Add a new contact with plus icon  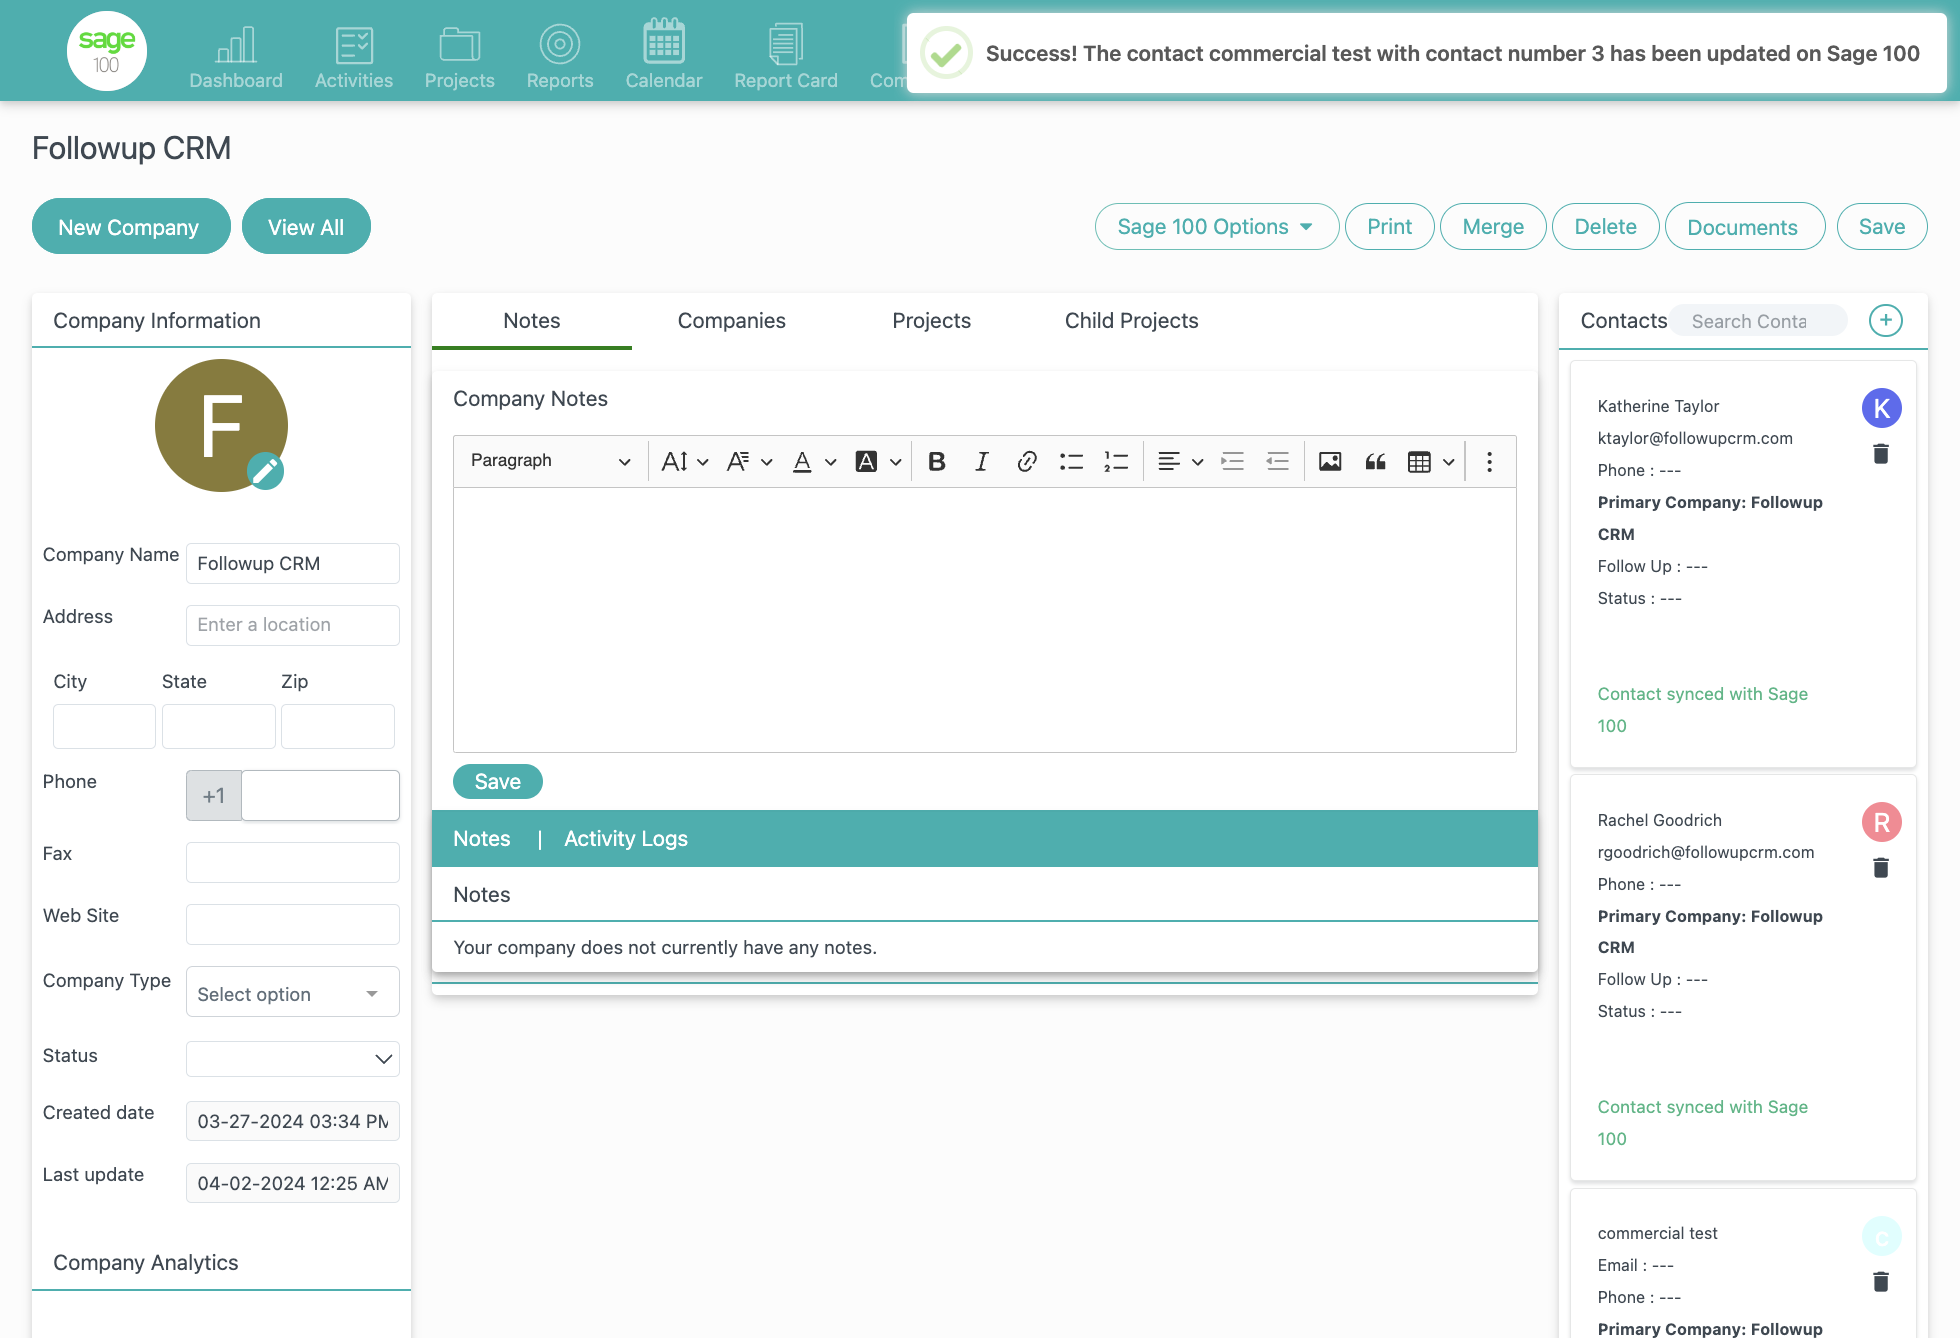tap(1886, 320)
